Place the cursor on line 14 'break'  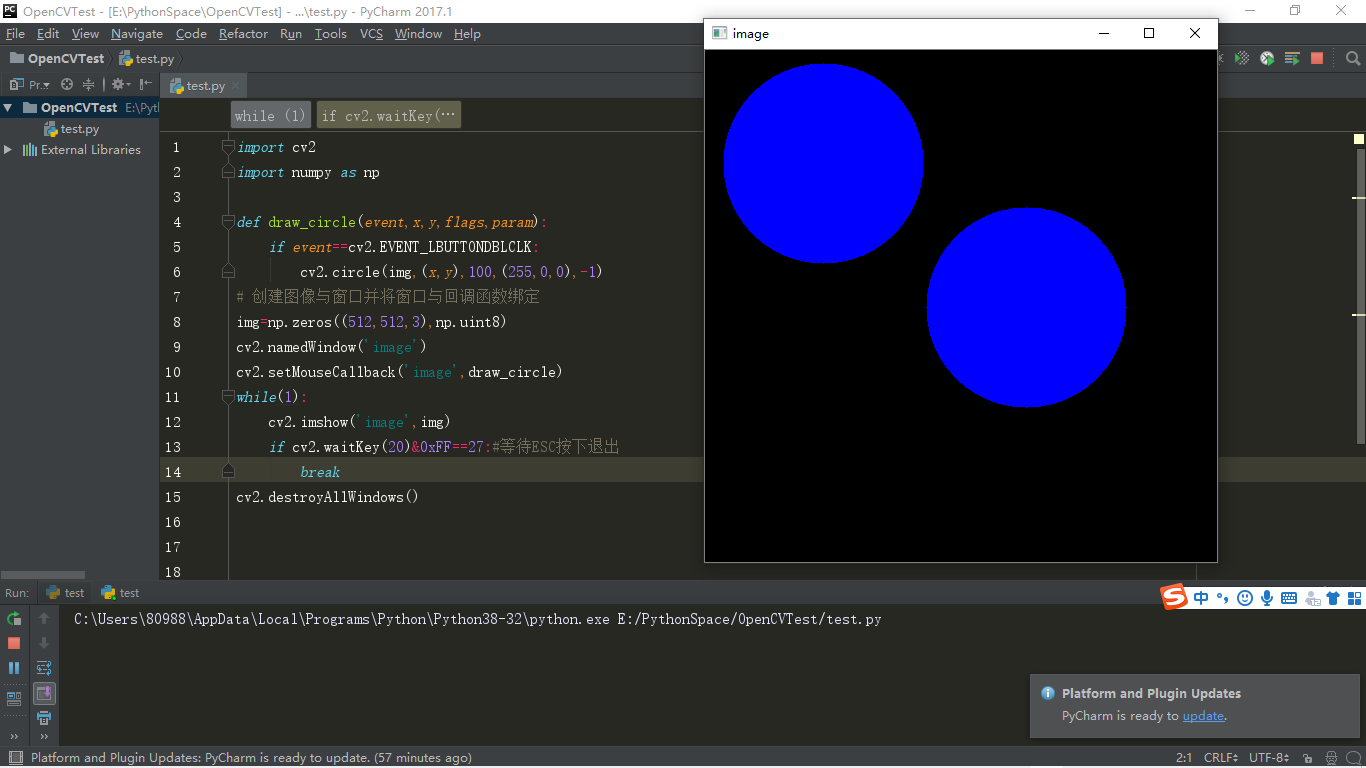coord(320,472)
